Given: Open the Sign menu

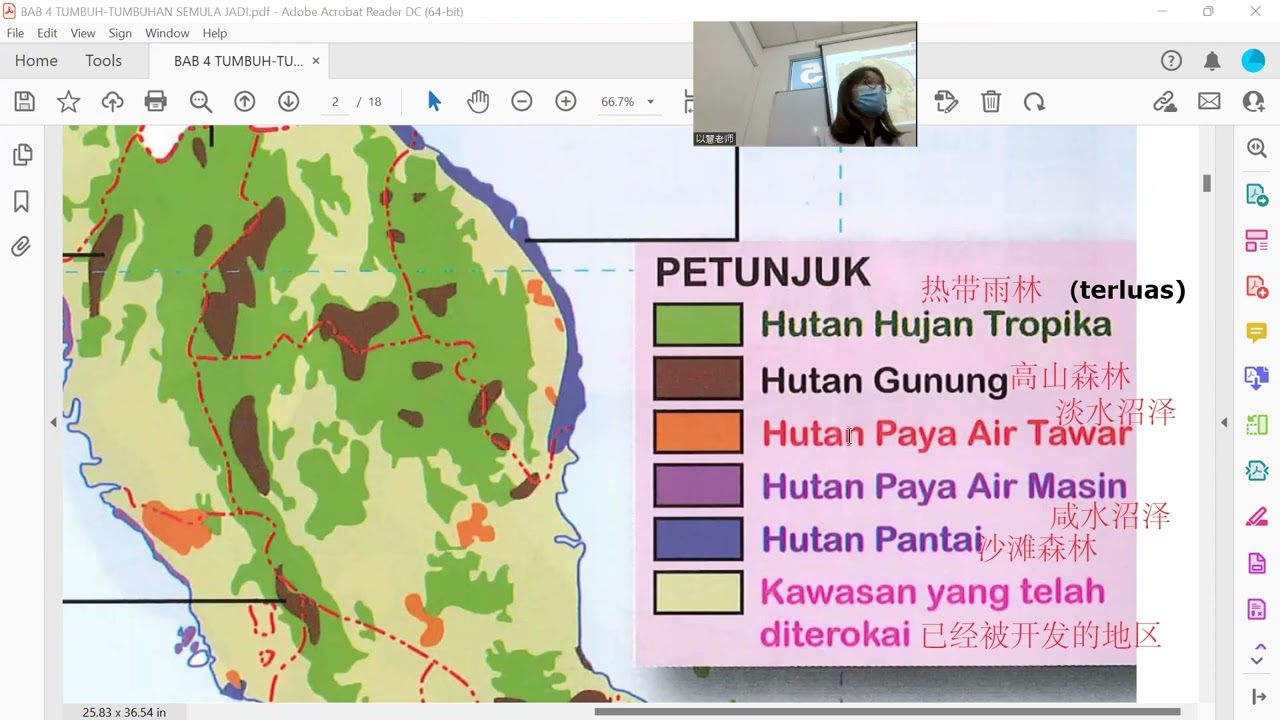Looking at the screenshot, I should tap(120, 33).
